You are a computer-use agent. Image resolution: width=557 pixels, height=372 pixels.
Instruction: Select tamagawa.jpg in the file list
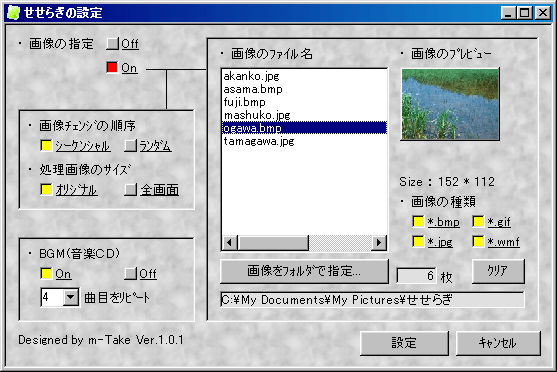304,141
